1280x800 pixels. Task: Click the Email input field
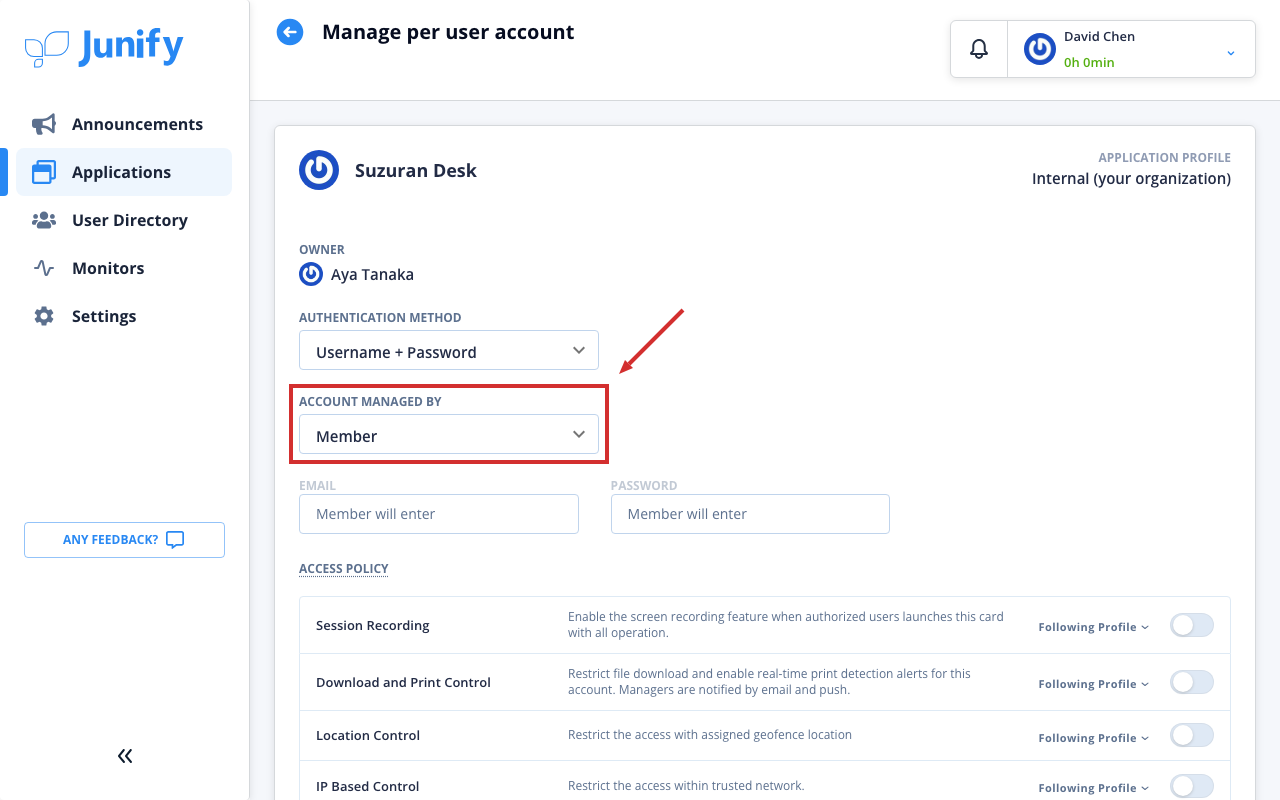coord(439,514)
